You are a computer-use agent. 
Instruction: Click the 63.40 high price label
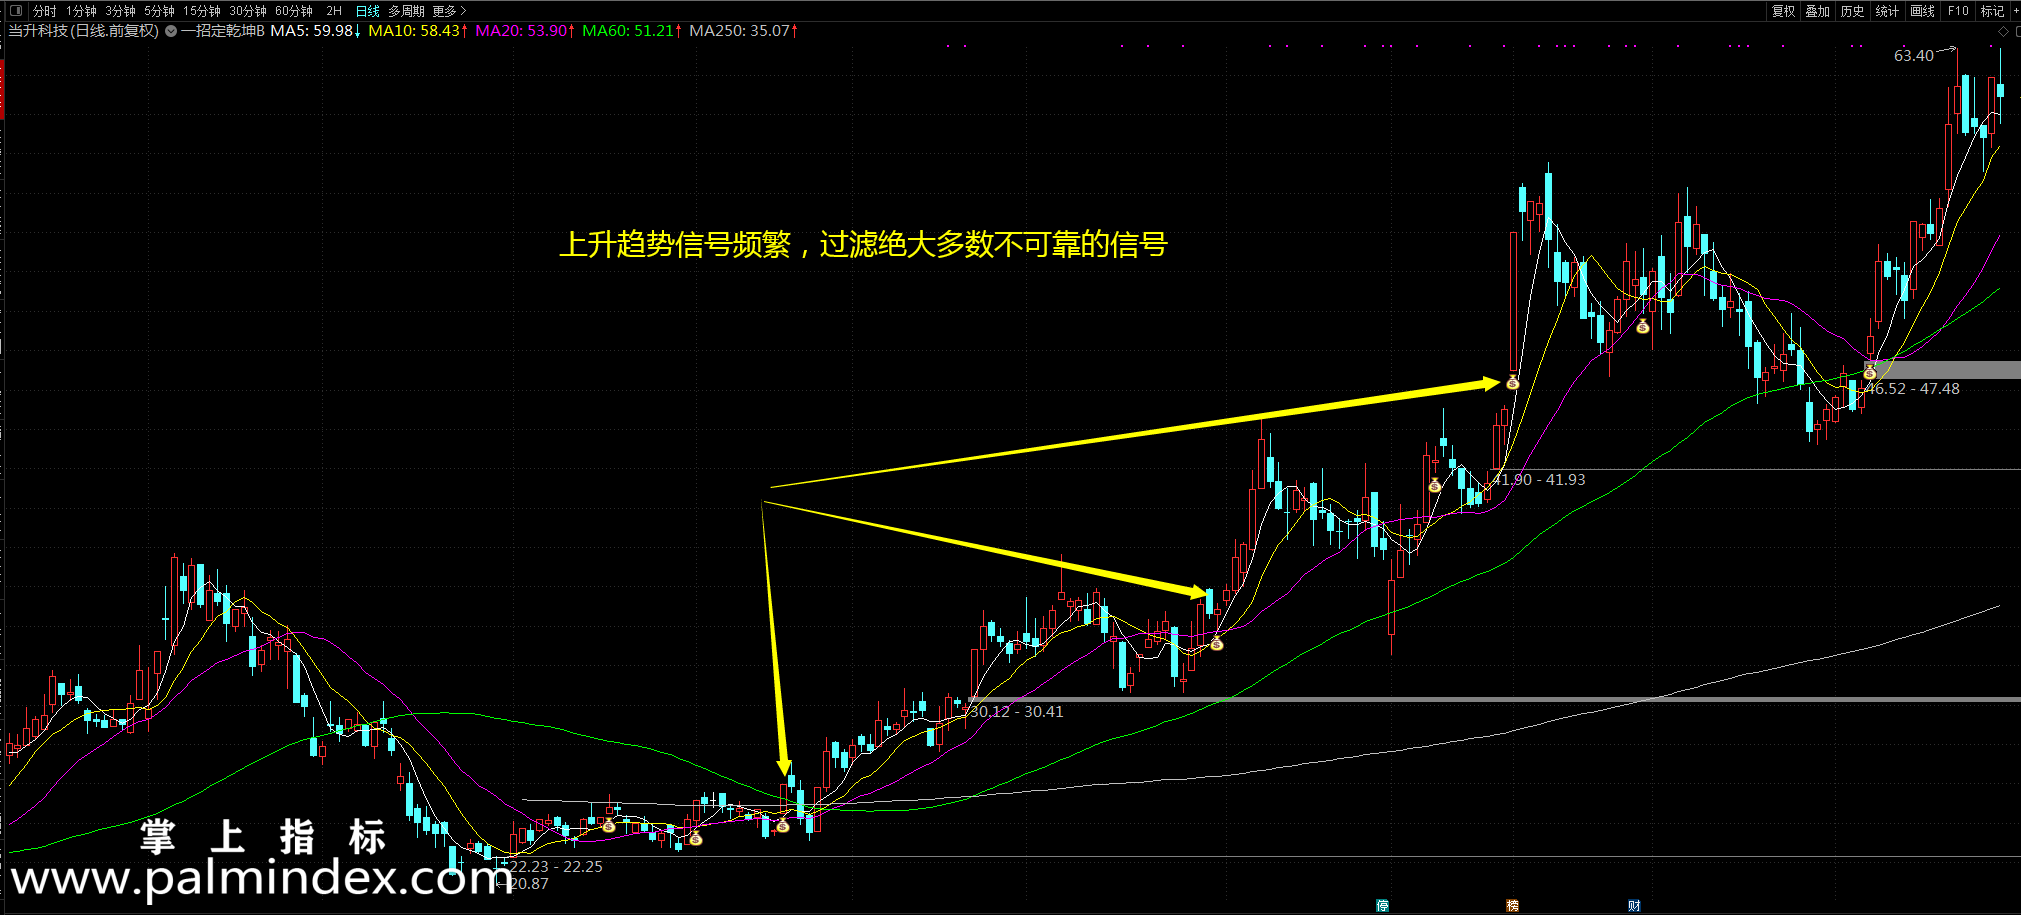click(x=1914, y=56)
